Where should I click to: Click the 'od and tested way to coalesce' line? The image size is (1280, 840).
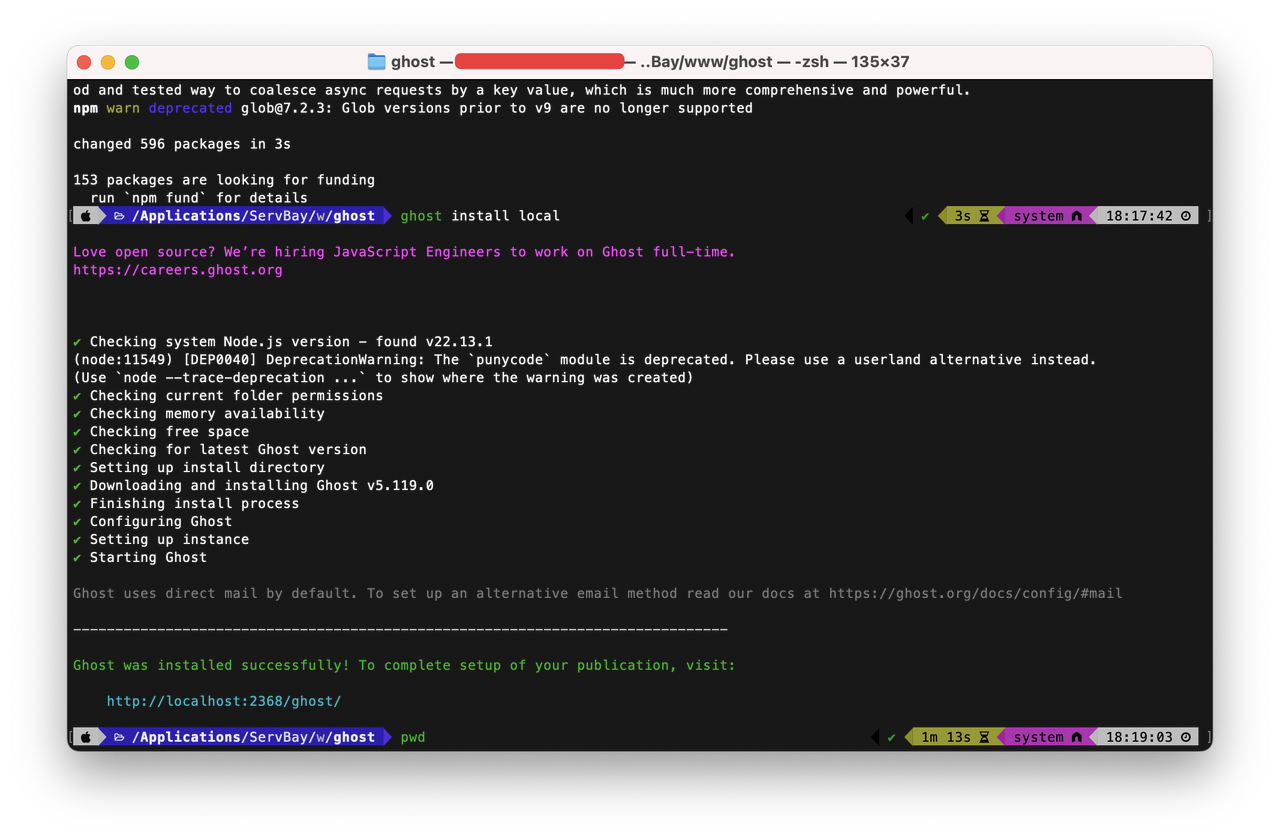pyautogui.click(x=522, y=90)
